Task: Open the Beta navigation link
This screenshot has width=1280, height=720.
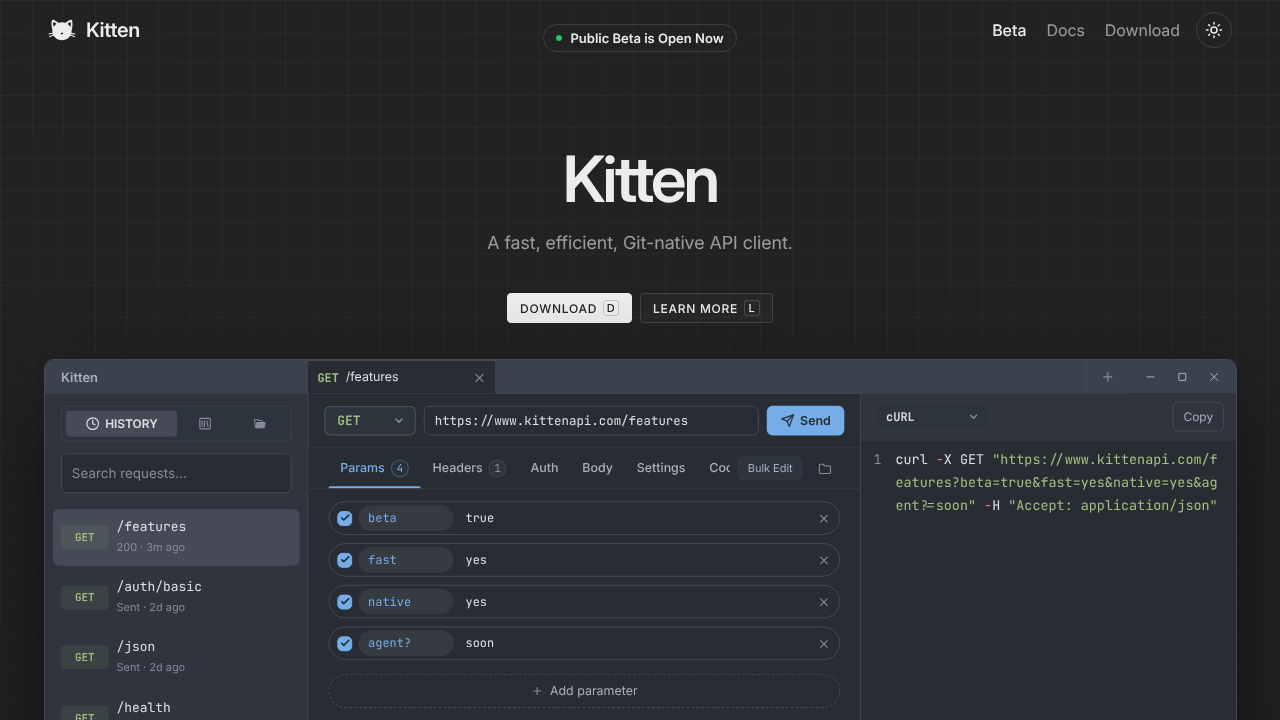Action: [x=1009, y=30]
